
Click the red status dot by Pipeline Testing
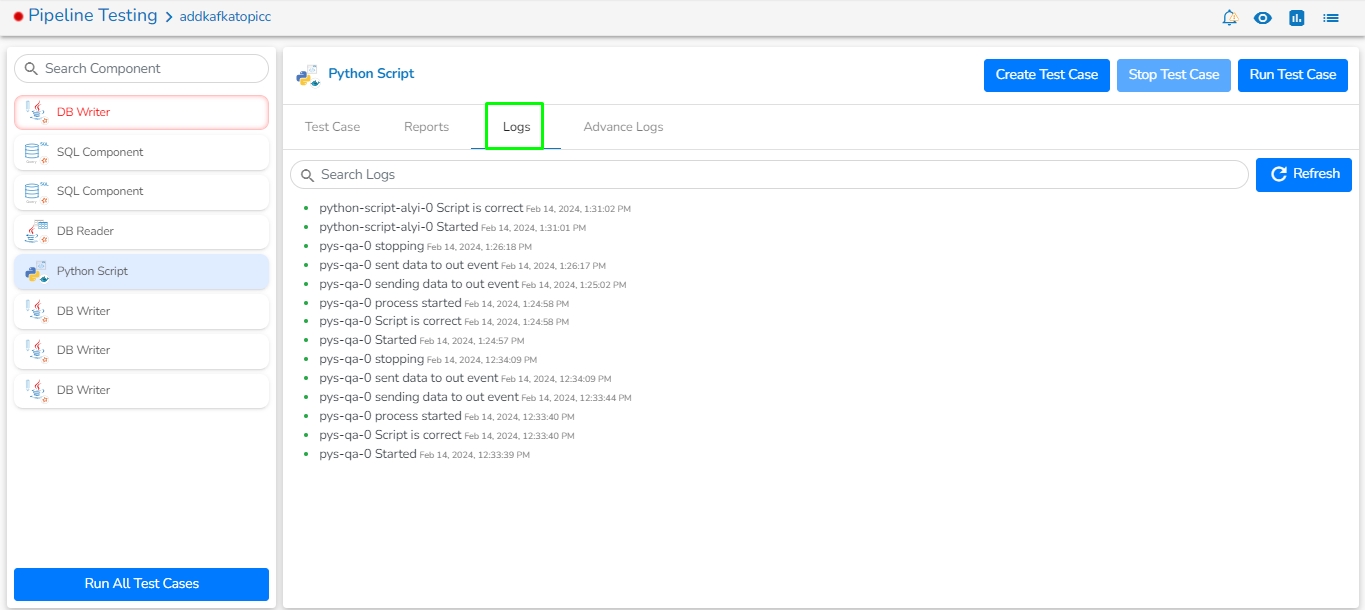(x=18, y=17)
